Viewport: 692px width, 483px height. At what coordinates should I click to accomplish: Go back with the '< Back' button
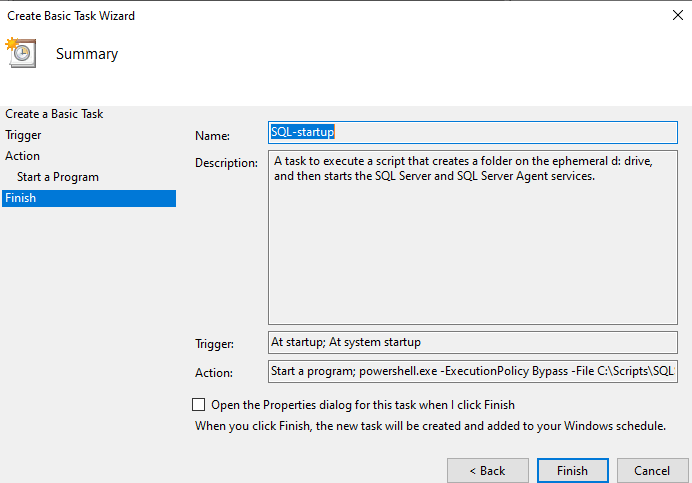point(488,470)
